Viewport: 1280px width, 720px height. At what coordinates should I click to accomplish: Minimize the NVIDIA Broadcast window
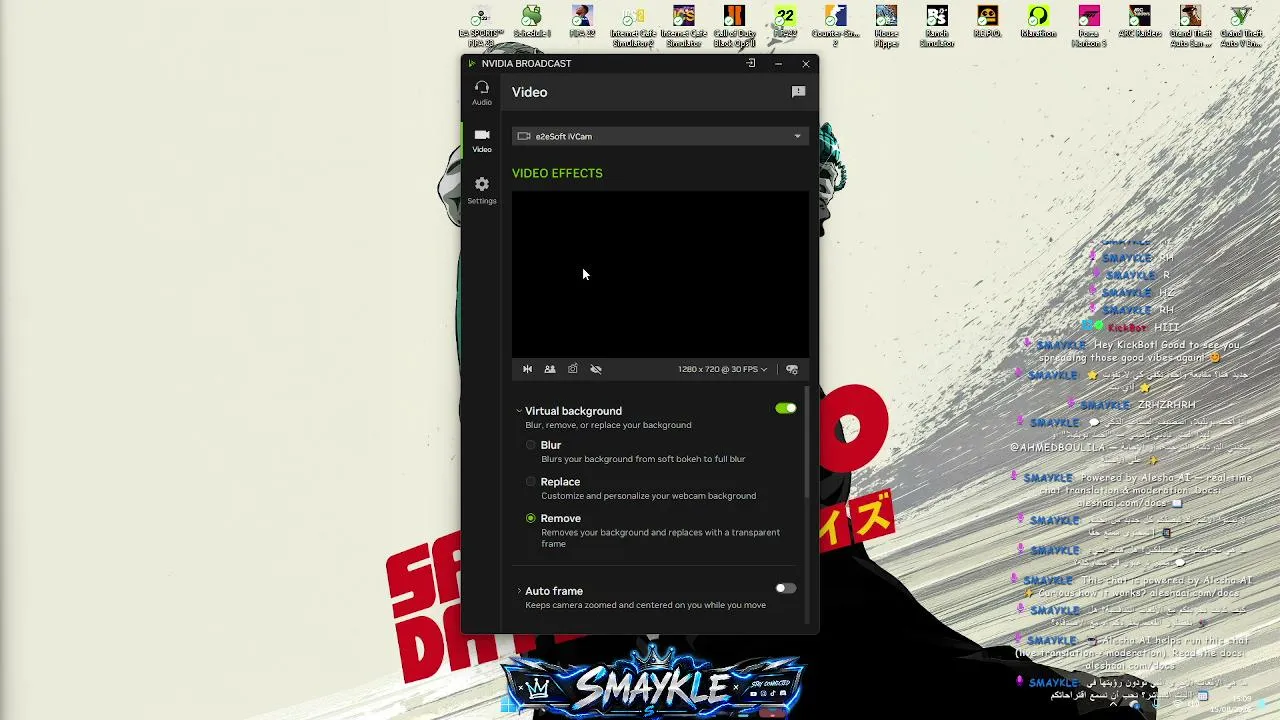pyautogui.click(x=778, y=63)
